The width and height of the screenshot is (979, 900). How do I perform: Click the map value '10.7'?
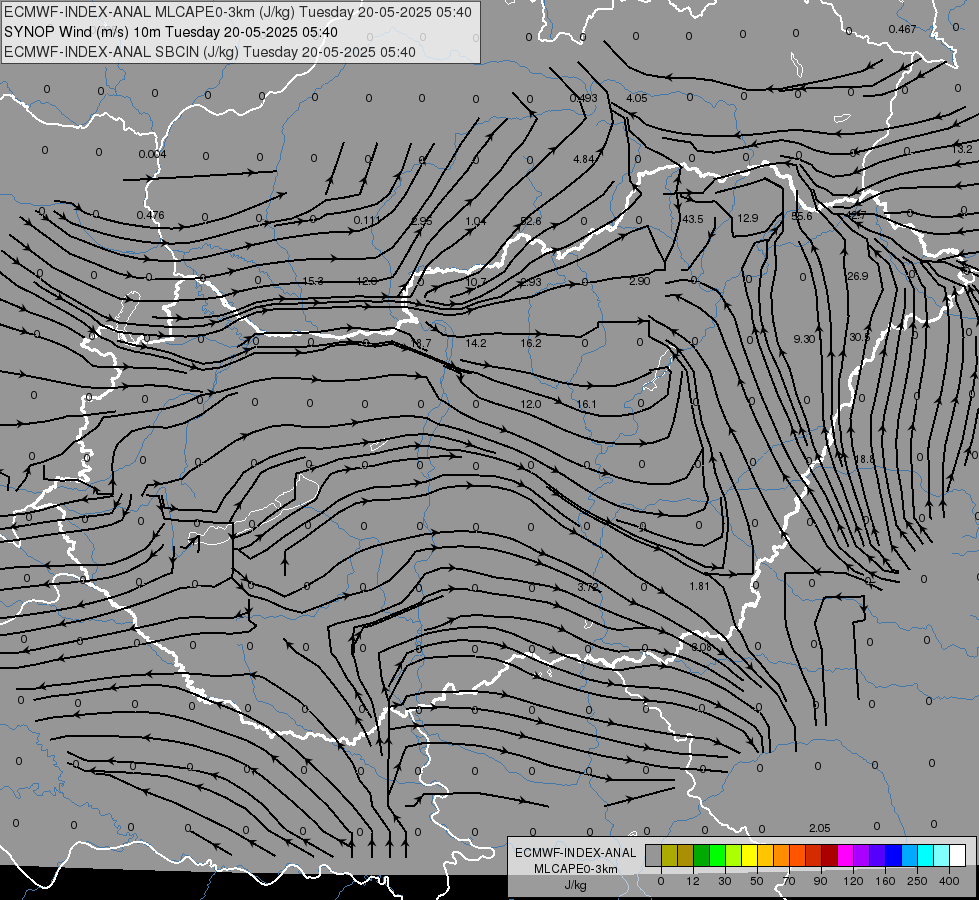pyautogui.click(x=476, y=282)
